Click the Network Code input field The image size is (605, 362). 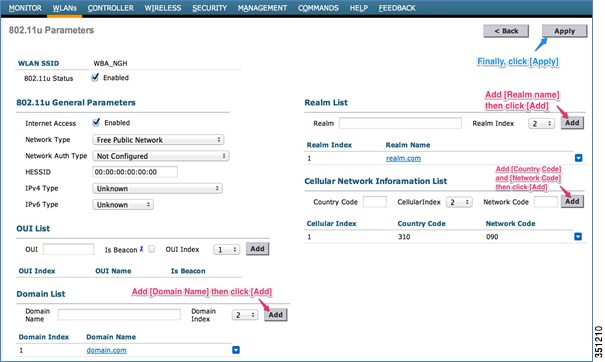point(546,202)
